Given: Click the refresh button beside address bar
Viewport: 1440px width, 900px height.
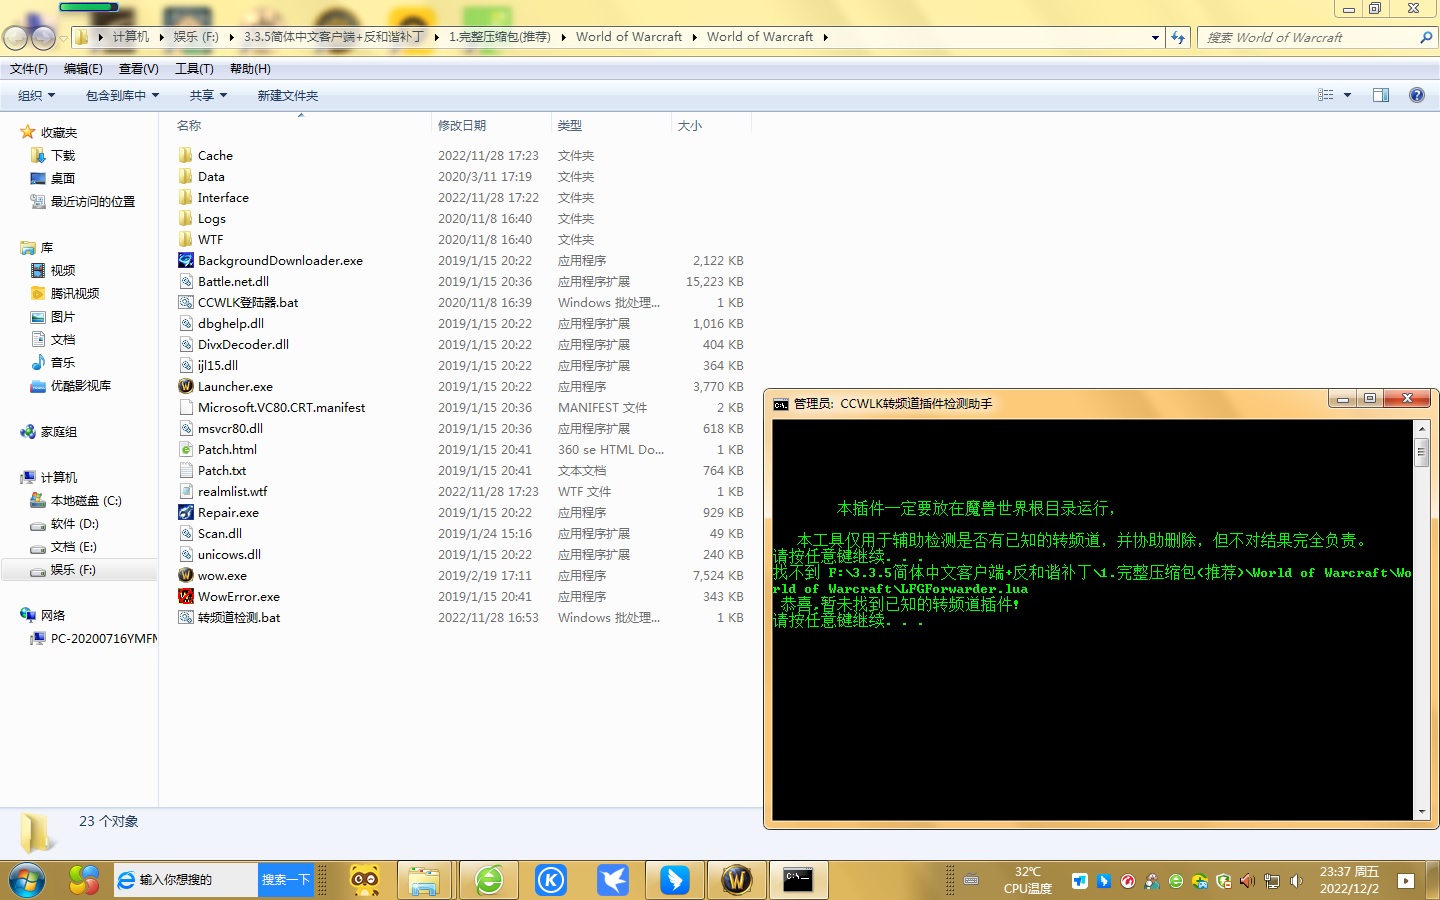Looking at the screenshot, I should coord(1178,37).
